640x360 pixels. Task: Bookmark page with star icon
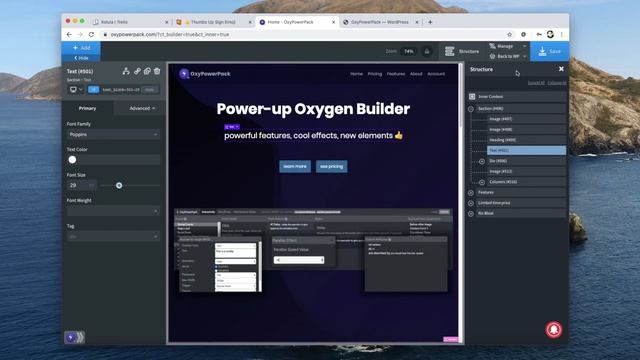509,35
